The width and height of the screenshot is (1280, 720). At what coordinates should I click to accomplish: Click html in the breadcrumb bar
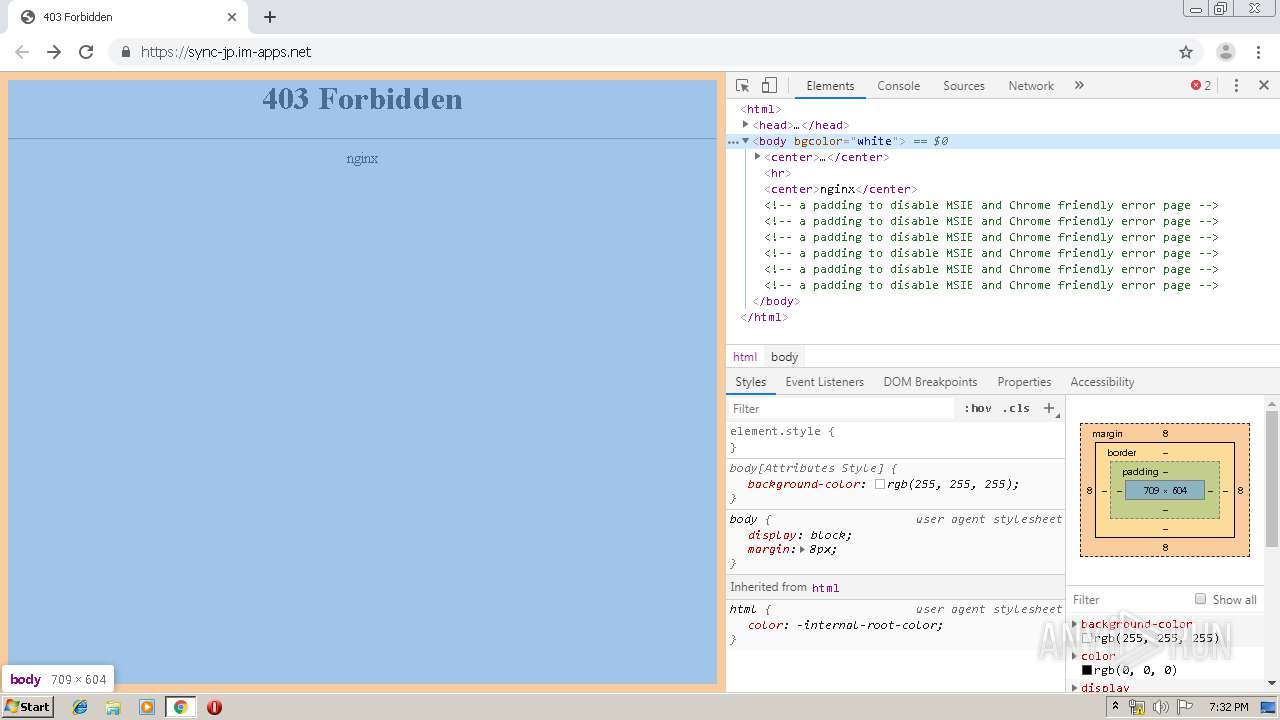pos(745,357)
